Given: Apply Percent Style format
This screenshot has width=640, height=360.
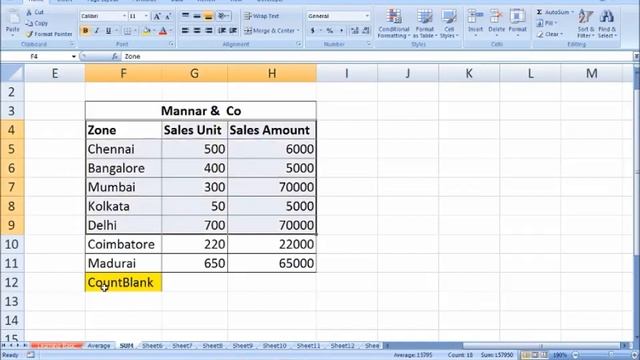Looking at the screenshot, I should click(x=329, y=31).
